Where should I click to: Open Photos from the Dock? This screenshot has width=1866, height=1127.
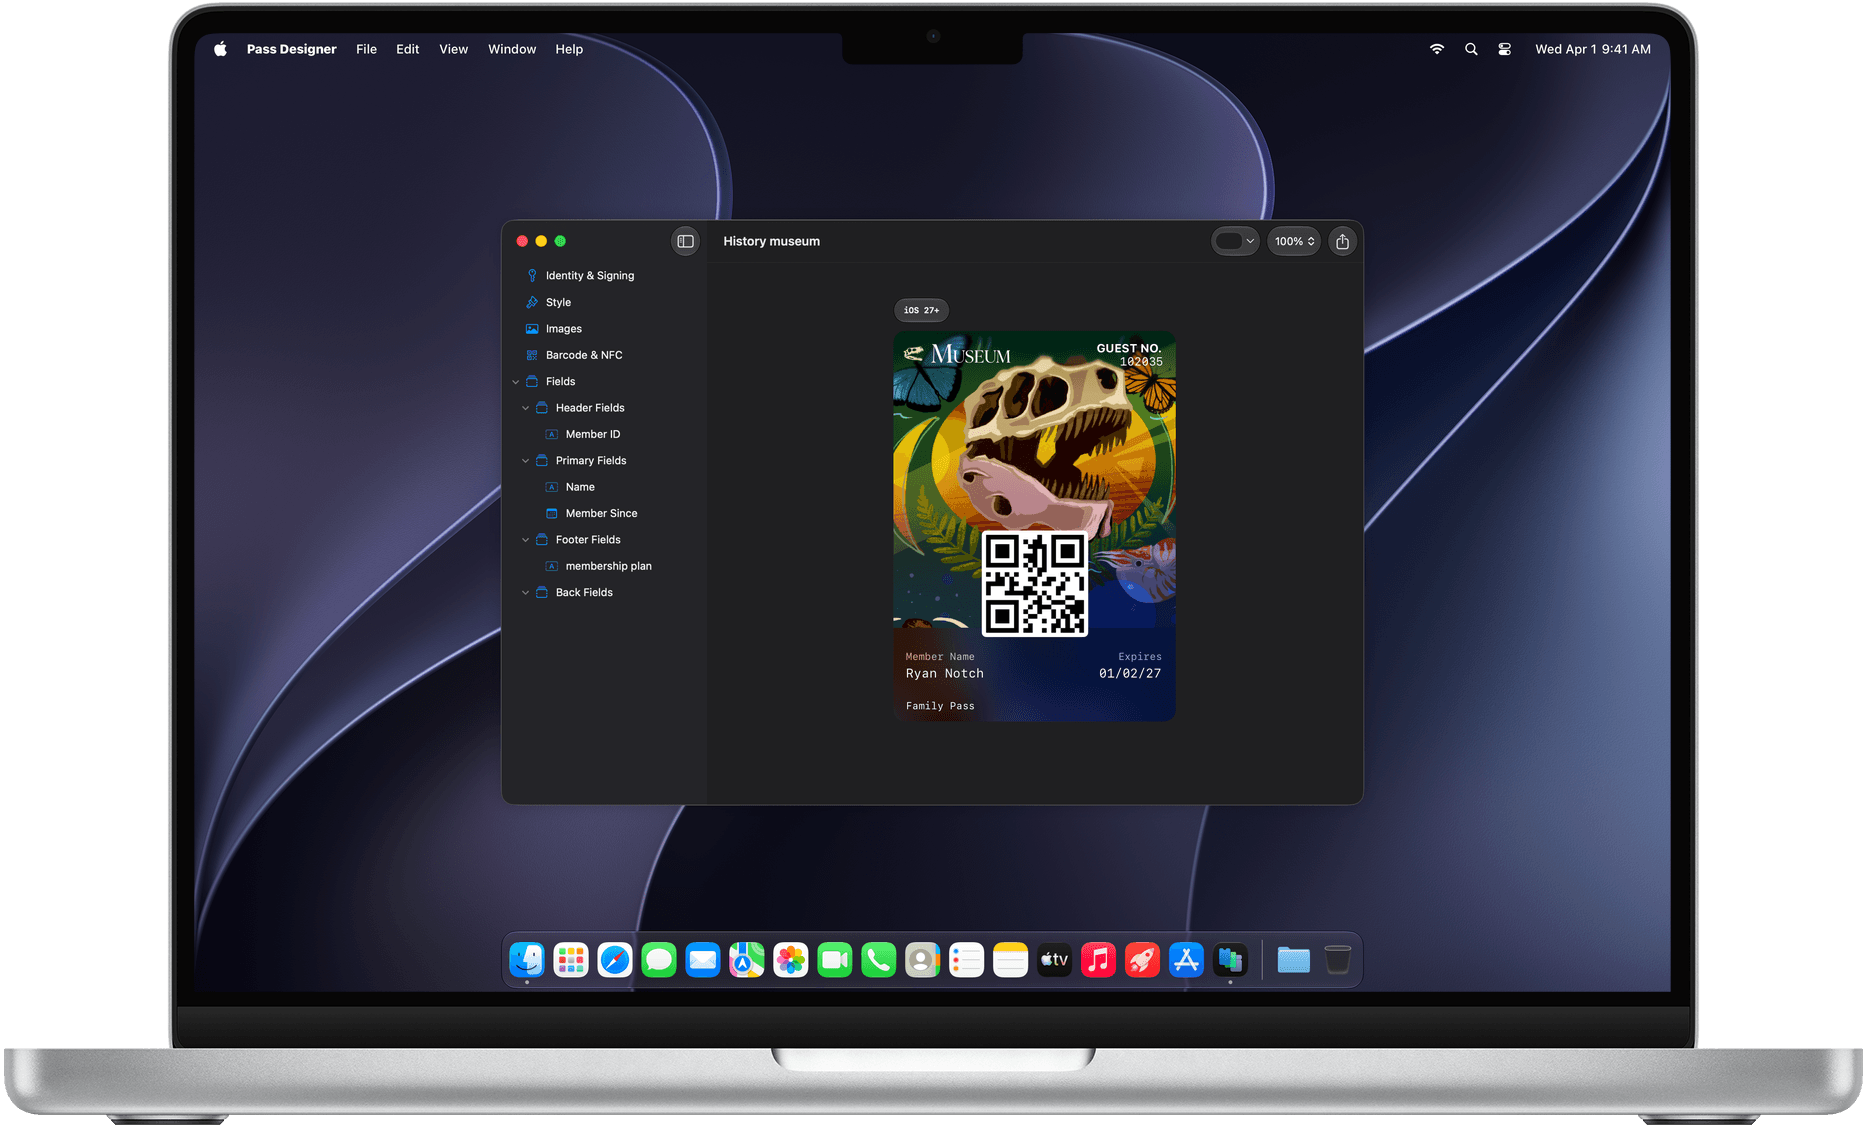[x=791, y=960]
